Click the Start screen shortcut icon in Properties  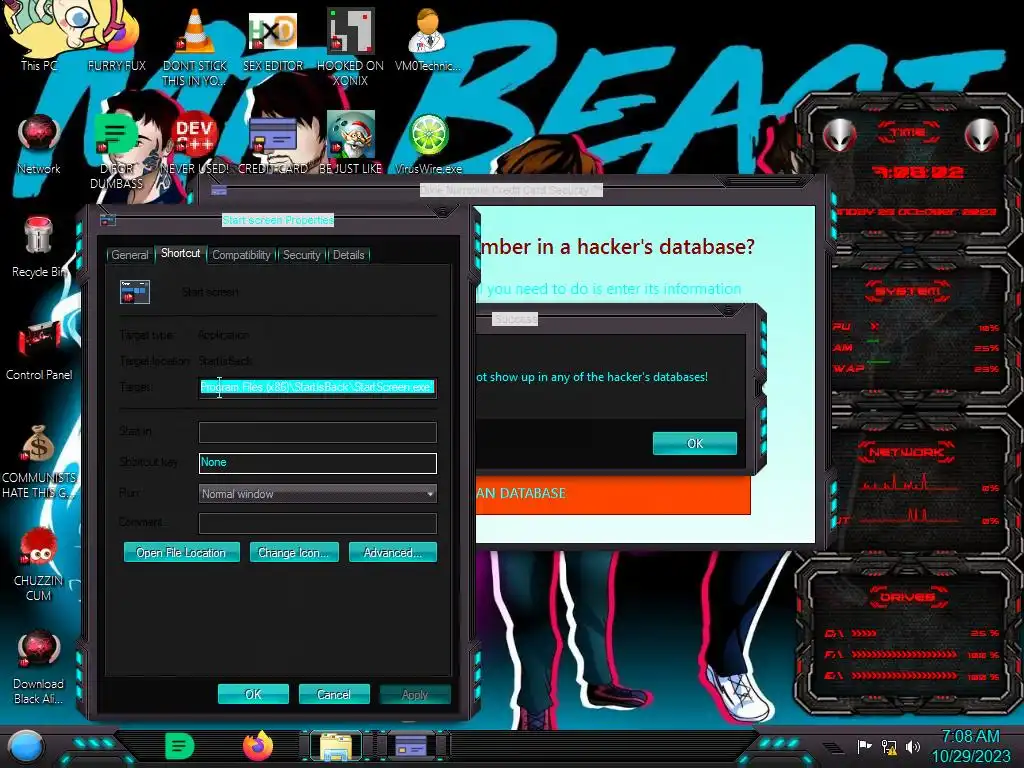[135, 292]
